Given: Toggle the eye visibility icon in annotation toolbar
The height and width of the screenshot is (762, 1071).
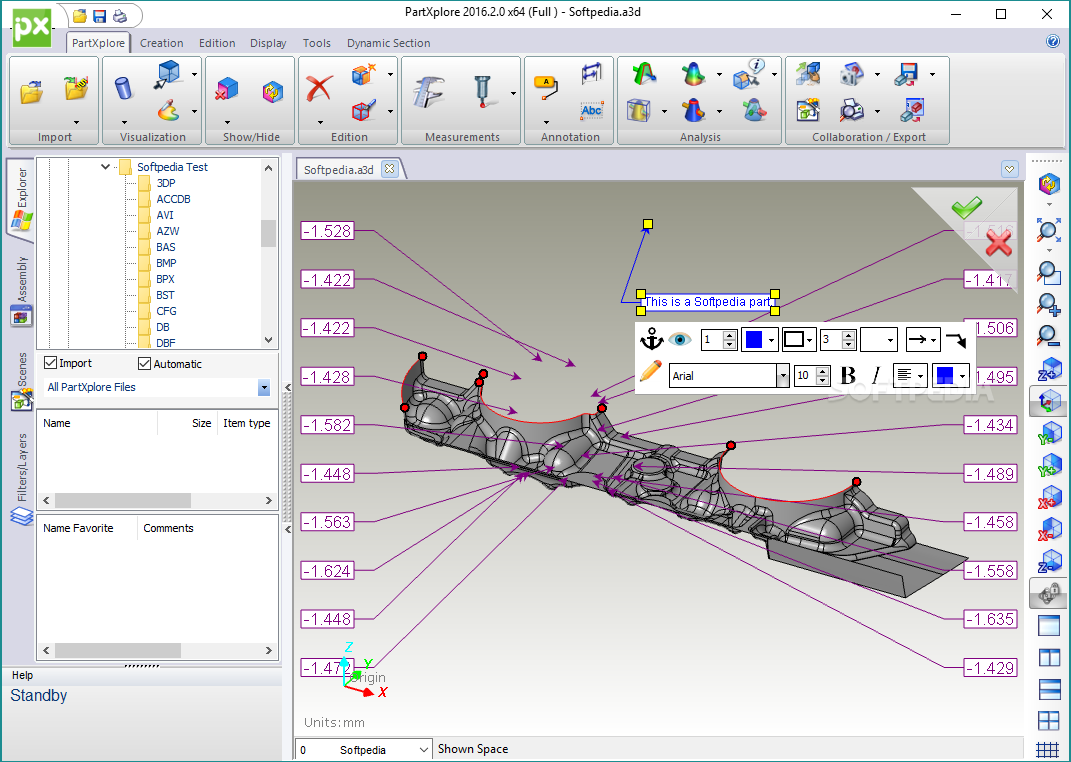Looking at the screenshot, I should pos(680,339).
